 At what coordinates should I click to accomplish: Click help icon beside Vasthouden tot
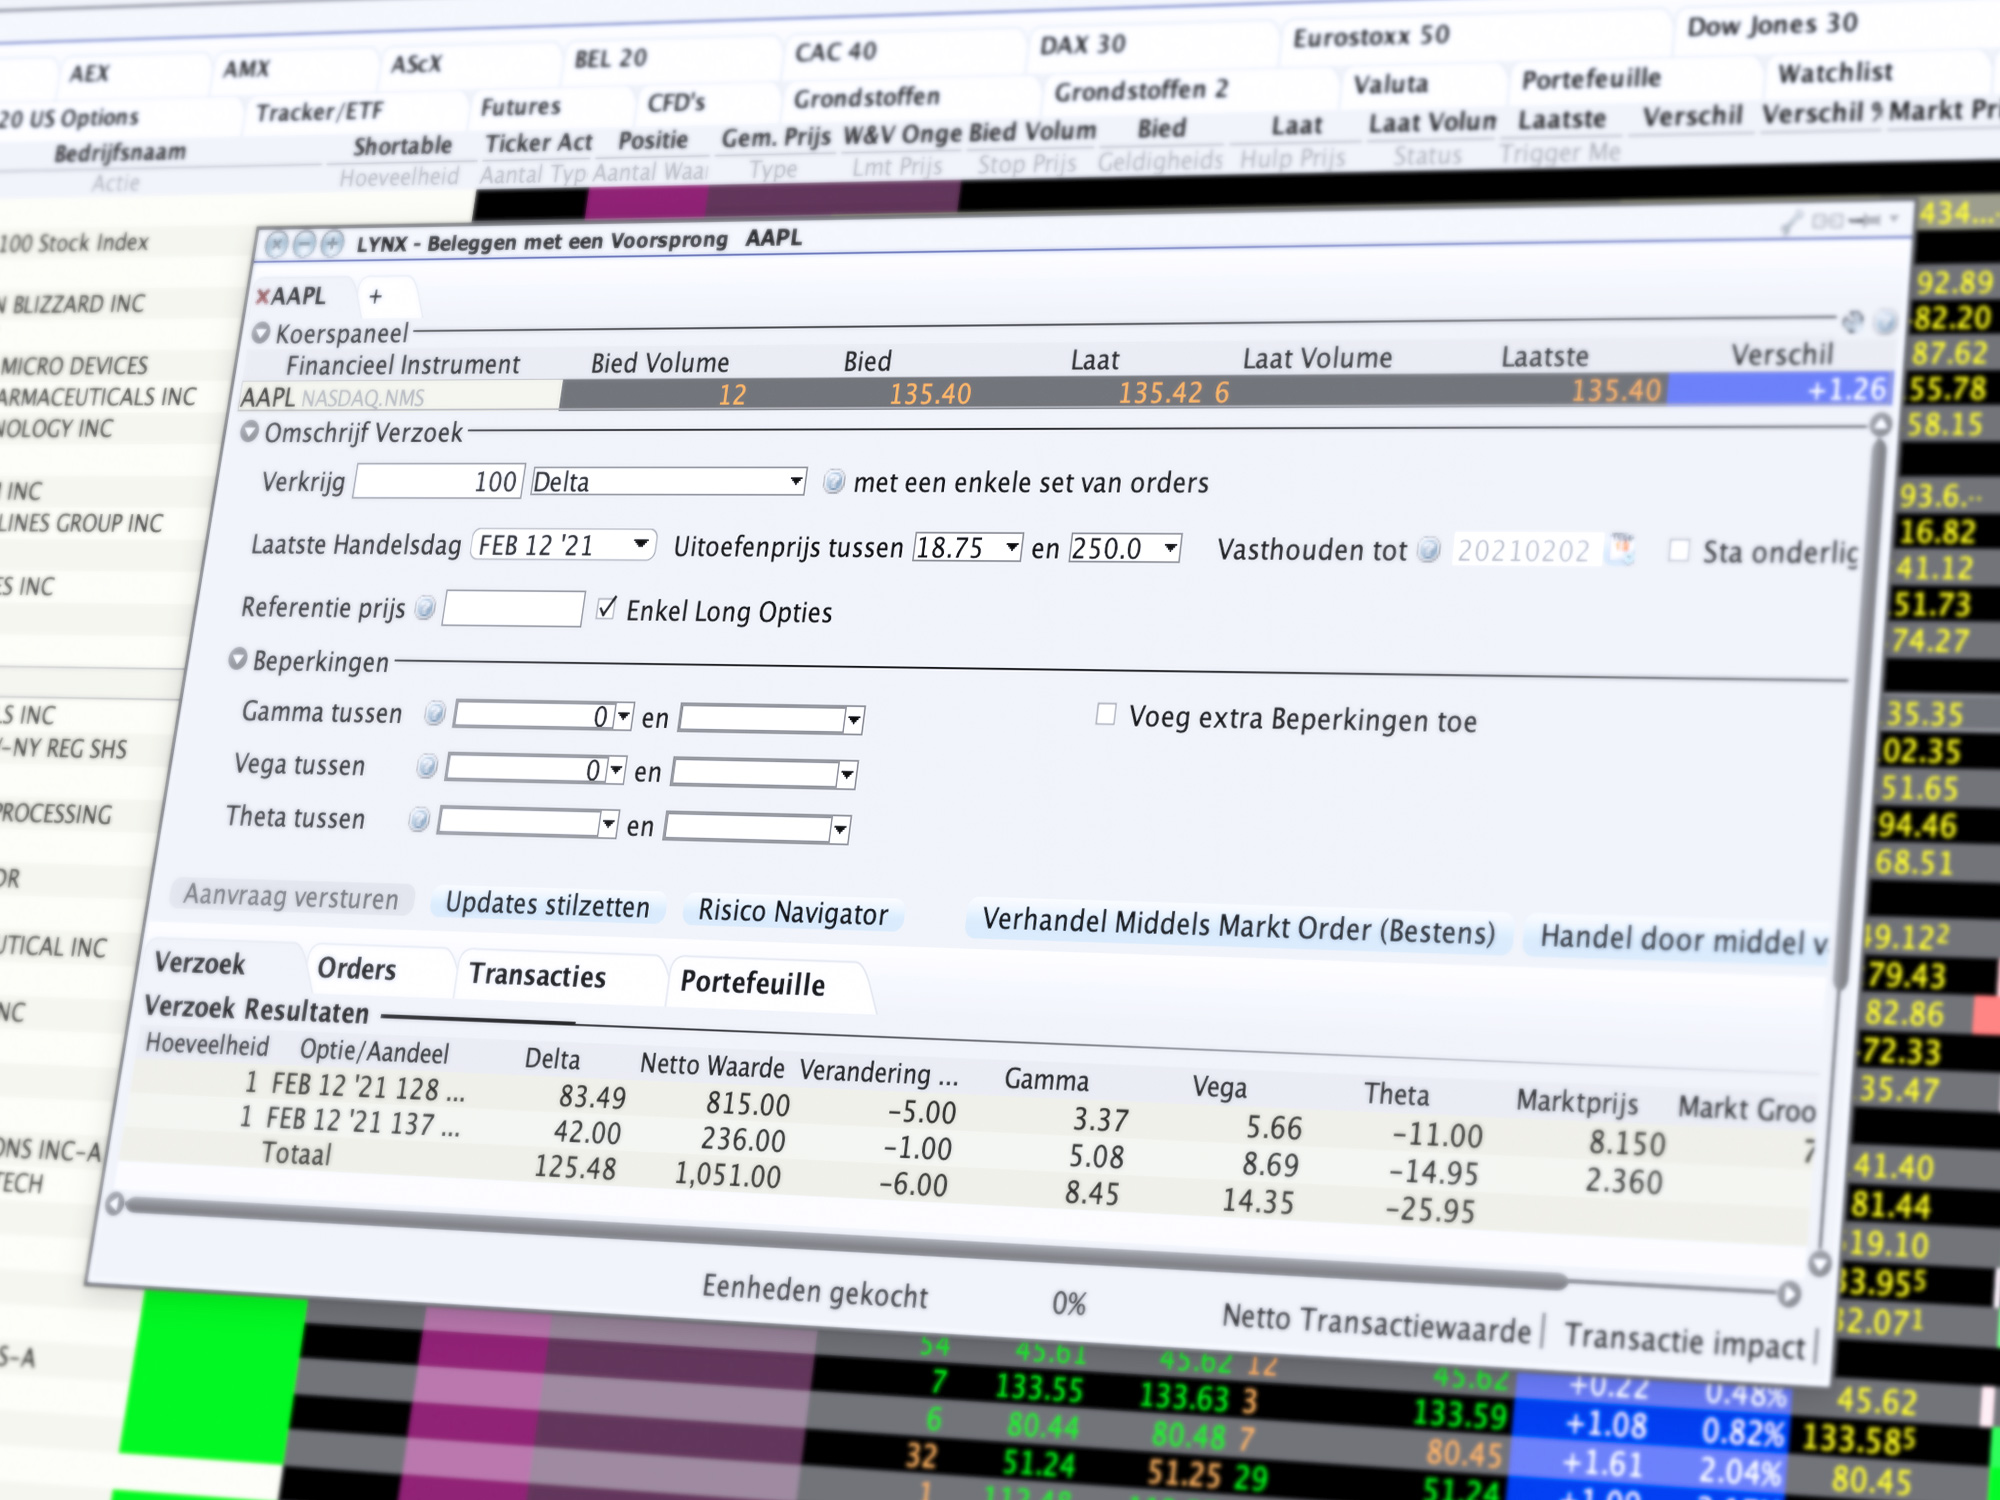[1430, 549]
